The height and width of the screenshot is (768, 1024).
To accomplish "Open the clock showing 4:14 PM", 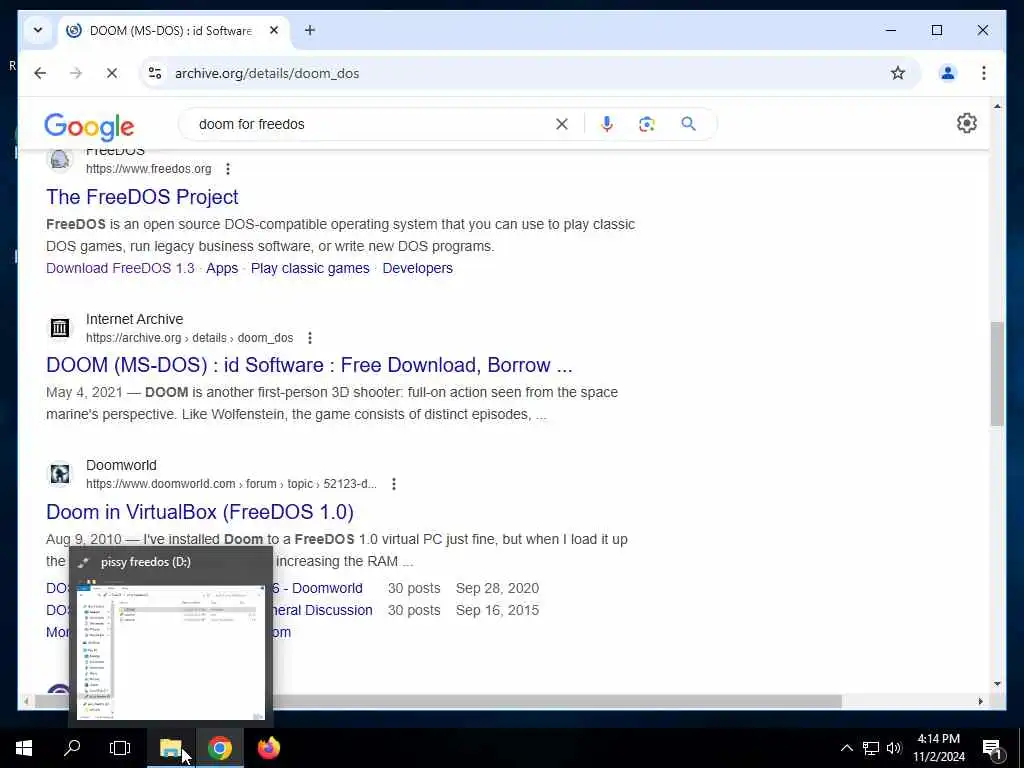I will click(x=938, y=748).
